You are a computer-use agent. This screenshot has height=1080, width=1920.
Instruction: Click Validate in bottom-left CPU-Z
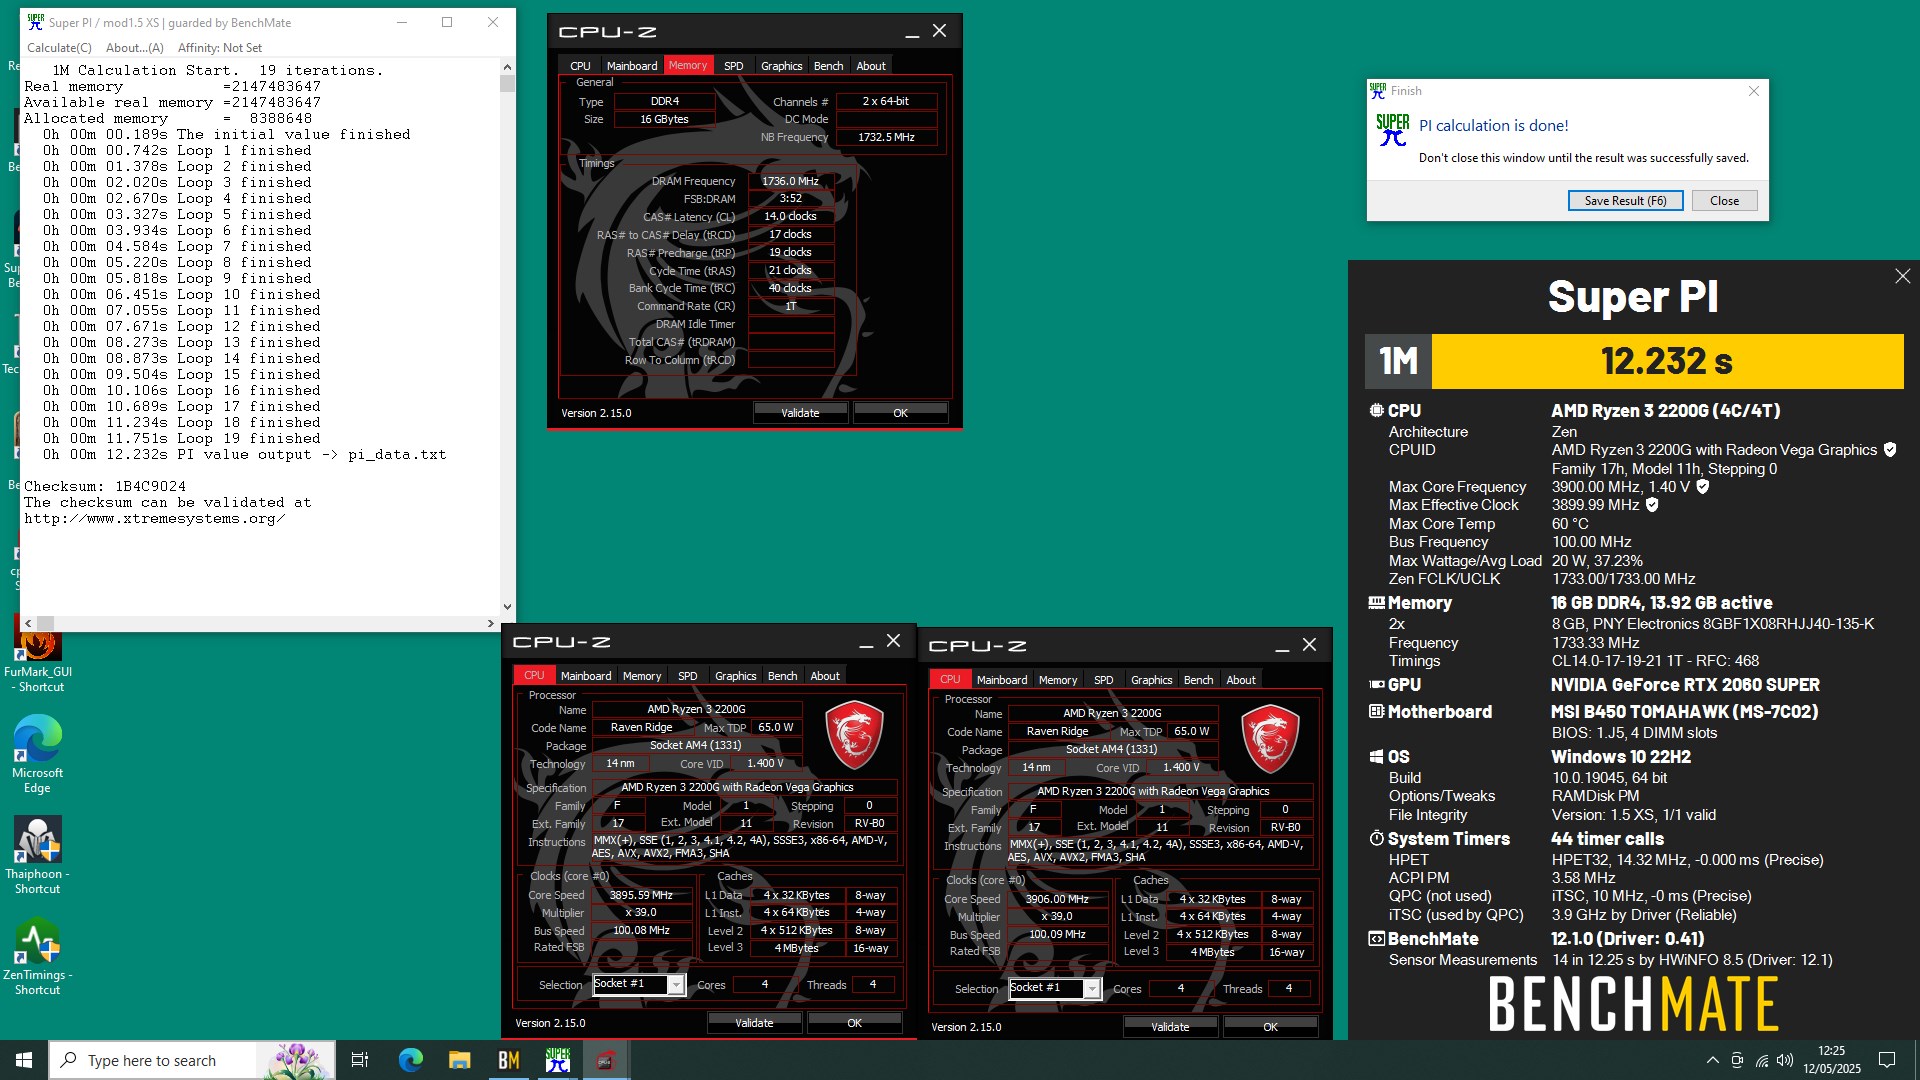coord(754,1022)
